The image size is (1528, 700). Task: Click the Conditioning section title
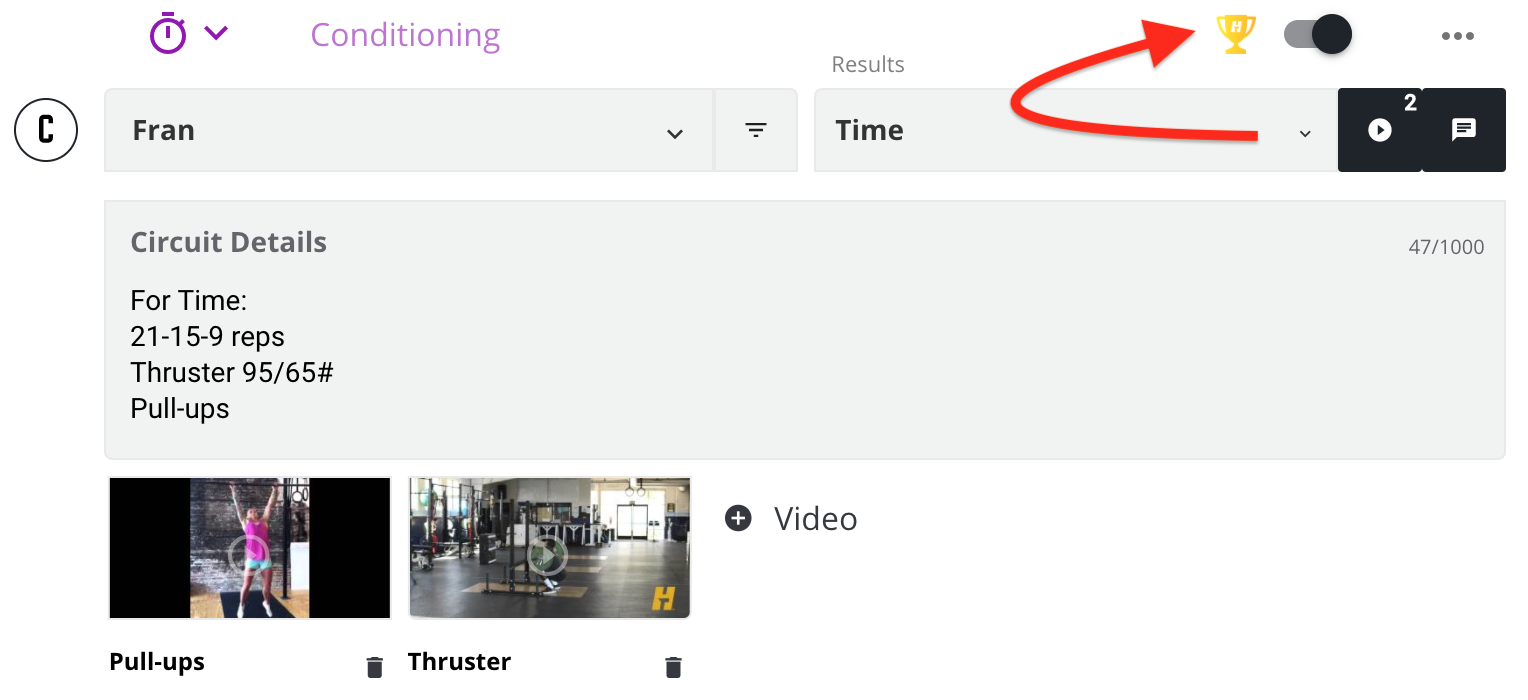point(405,35)
